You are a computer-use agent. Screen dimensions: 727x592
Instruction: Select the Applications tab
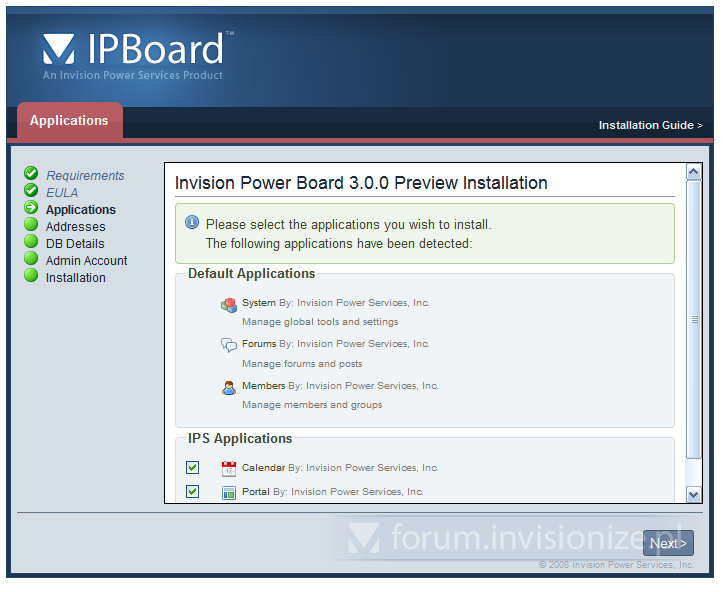coord(69,121)
